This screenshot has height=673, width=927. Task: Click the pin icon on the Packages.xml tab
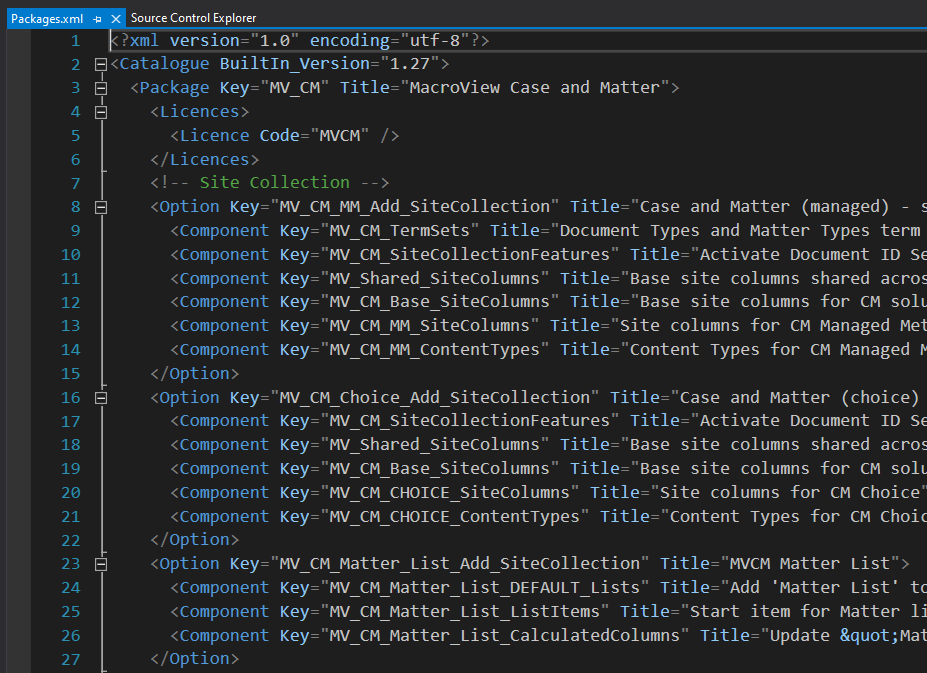(x=96, y=17)
